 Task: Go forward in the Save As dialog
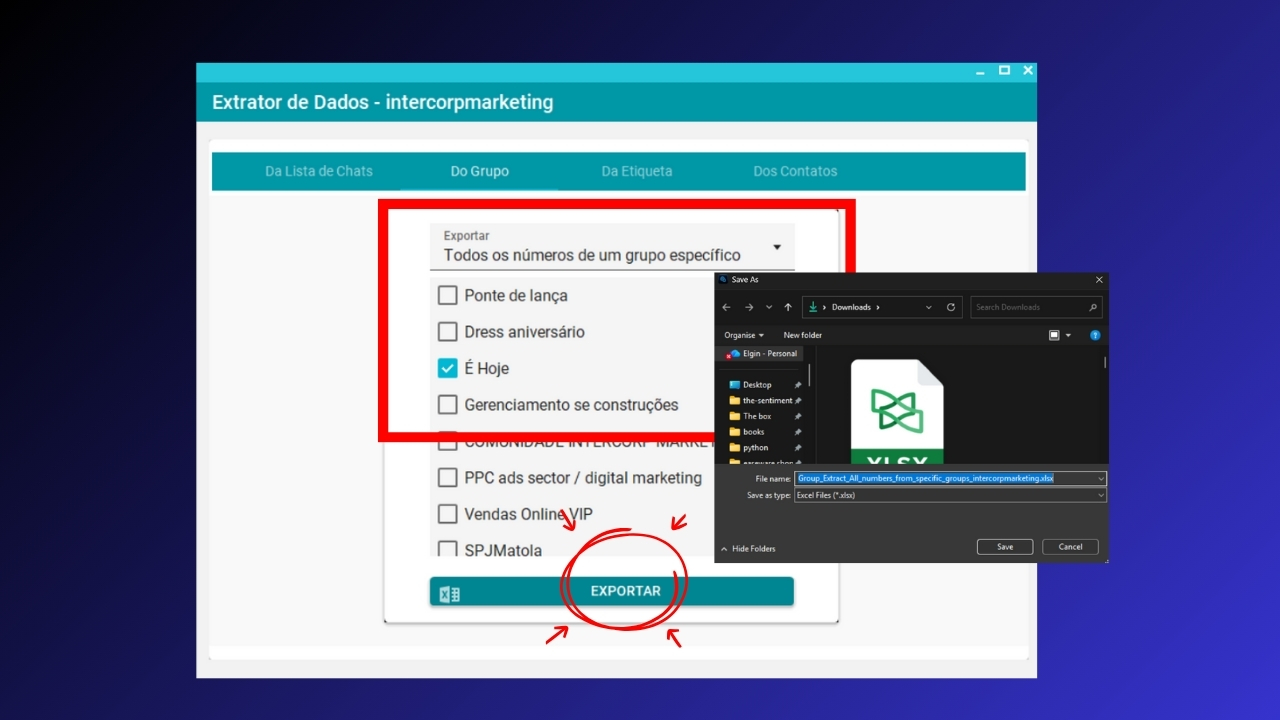pos(748,307)
